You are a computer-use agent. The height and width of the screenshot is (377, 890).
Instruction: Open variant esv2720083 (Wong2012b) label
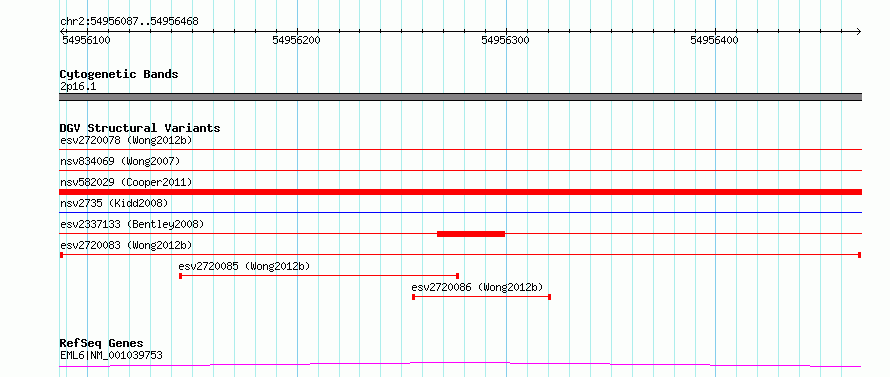(126, 245)
